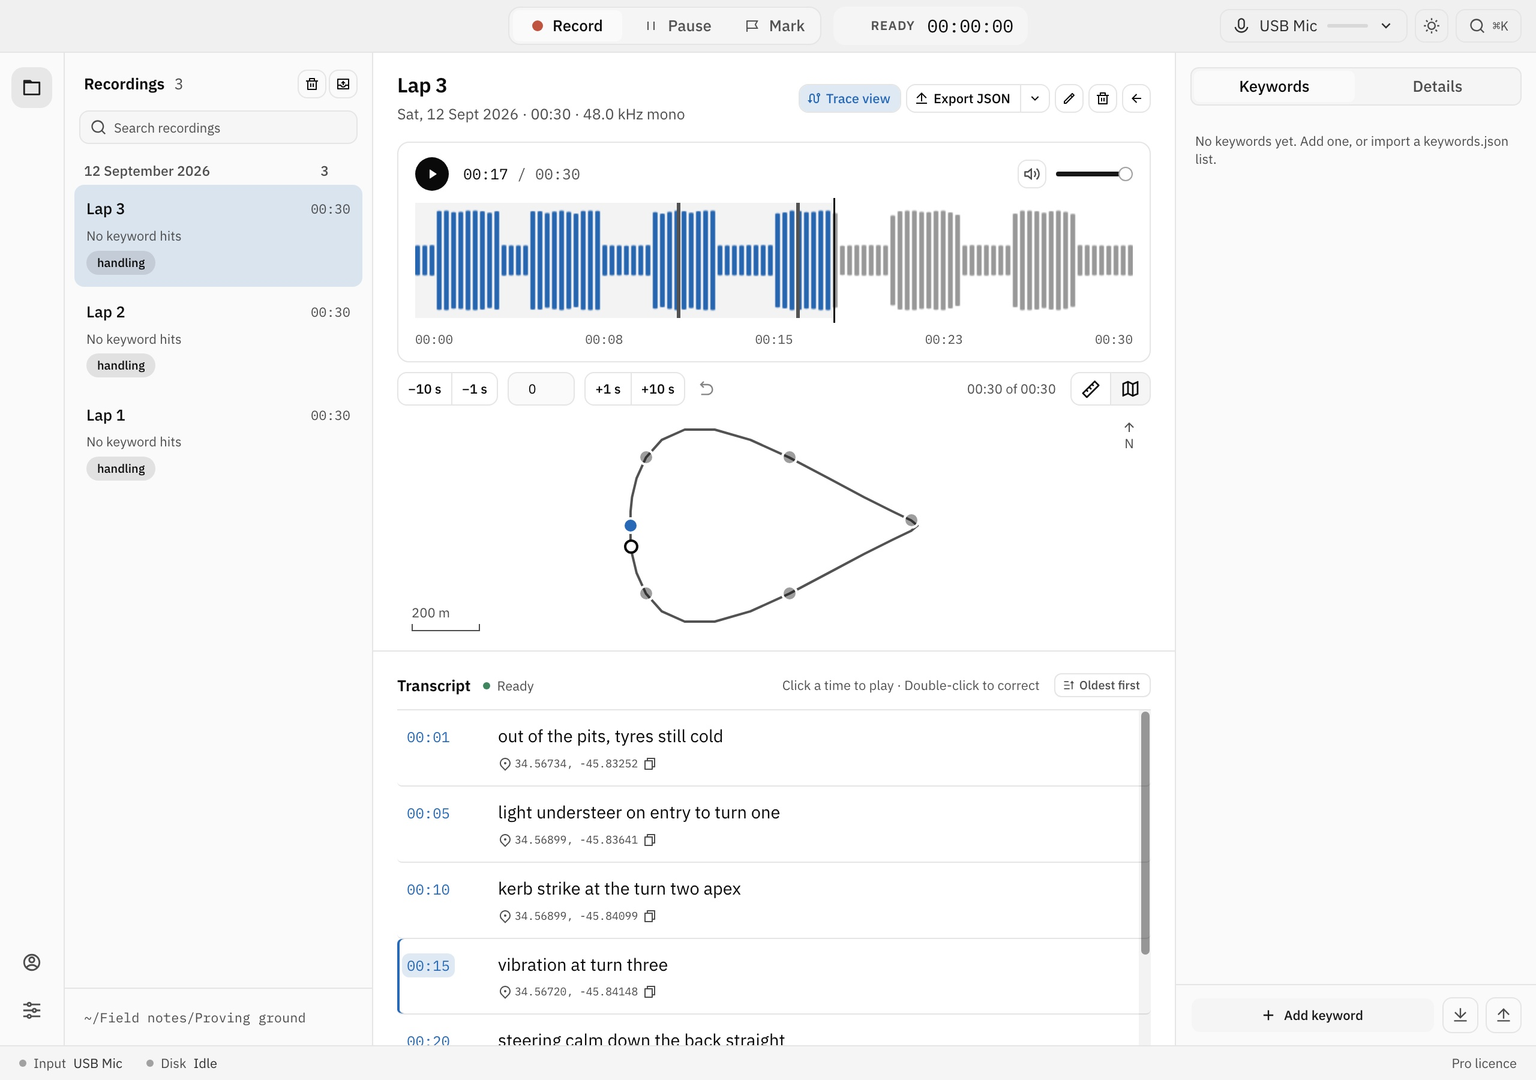
Task: Adjust the playback volume slider
Action: [x=1094, y=174]
